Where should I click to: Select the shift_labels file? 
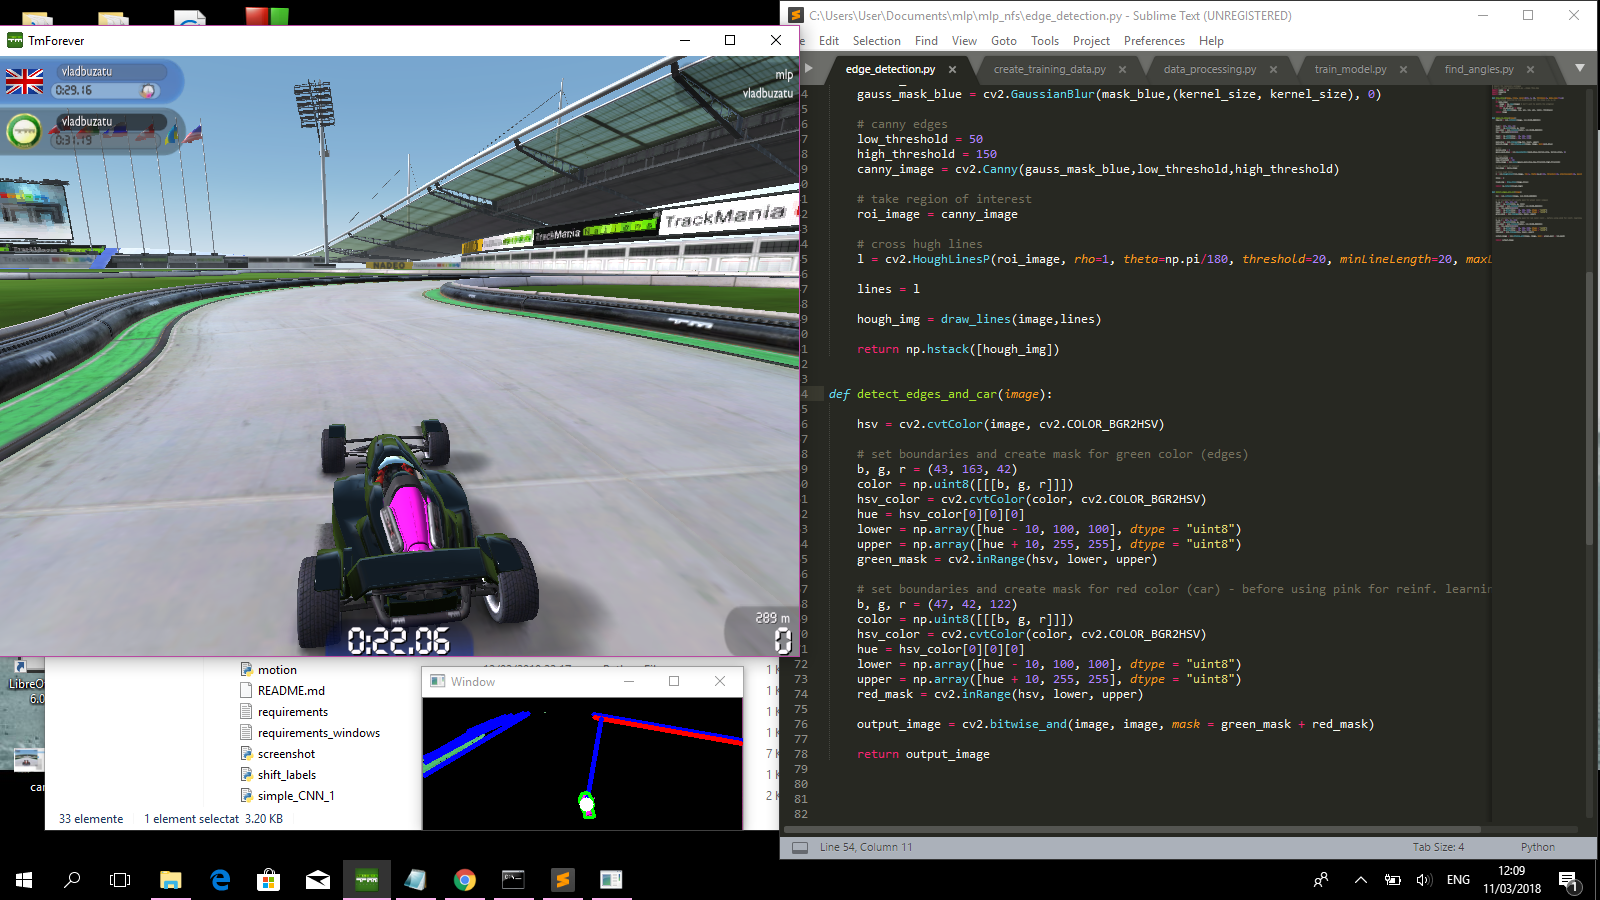286,775
